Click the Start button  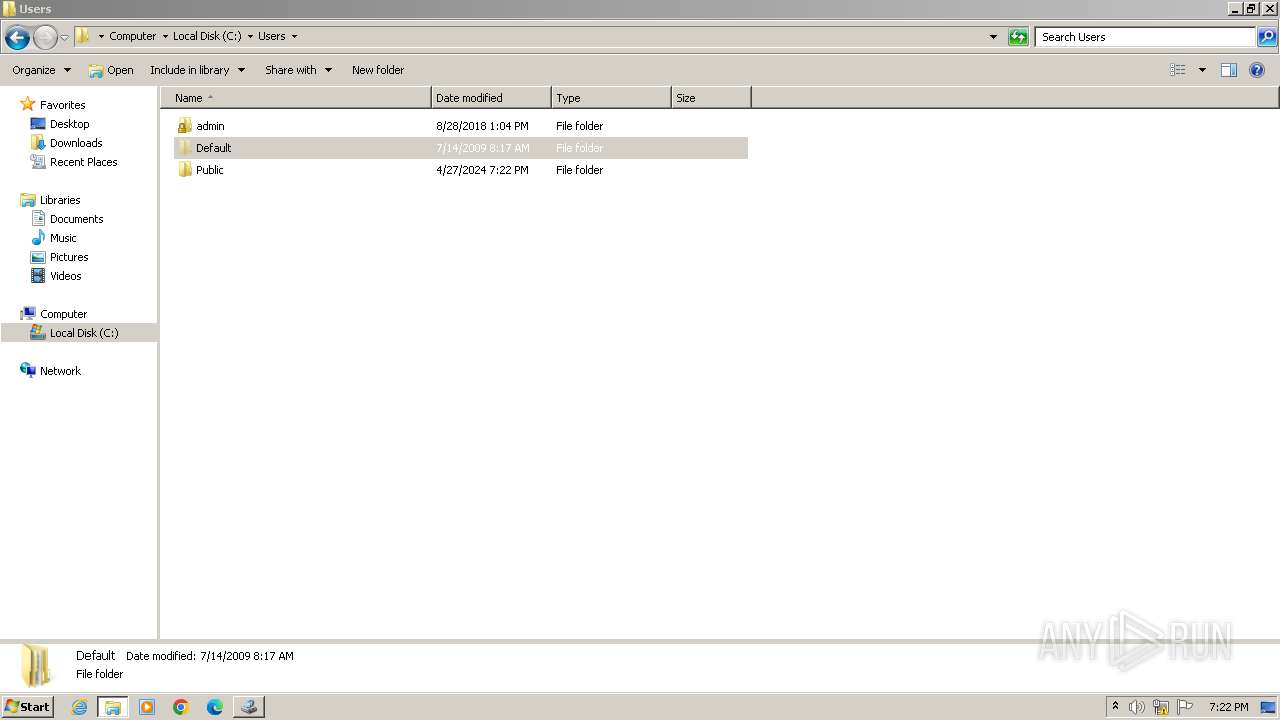[28, 706]
